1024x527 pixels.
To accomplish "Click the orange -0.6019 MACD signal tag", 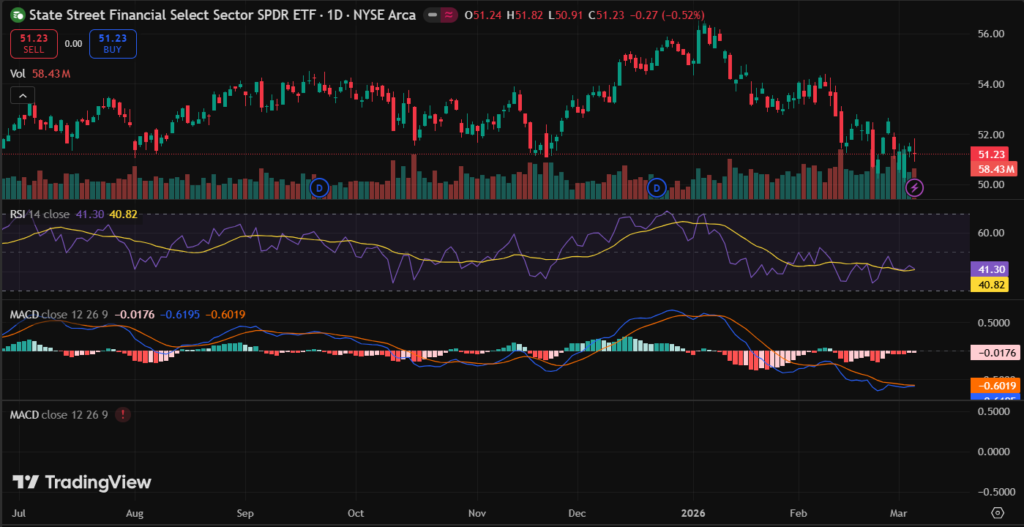I will click(991, 386).
